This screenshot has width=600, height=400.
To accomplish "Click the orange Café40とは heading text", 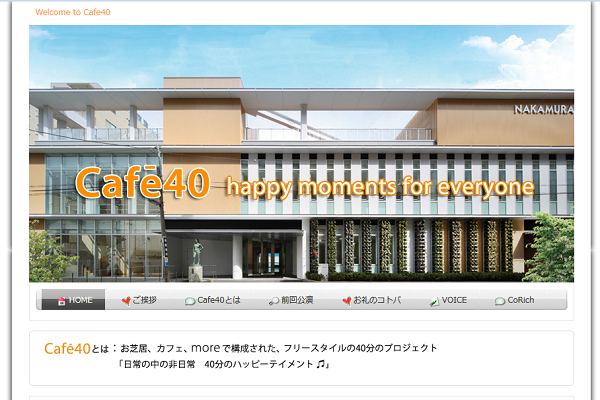I will [75, 348].
